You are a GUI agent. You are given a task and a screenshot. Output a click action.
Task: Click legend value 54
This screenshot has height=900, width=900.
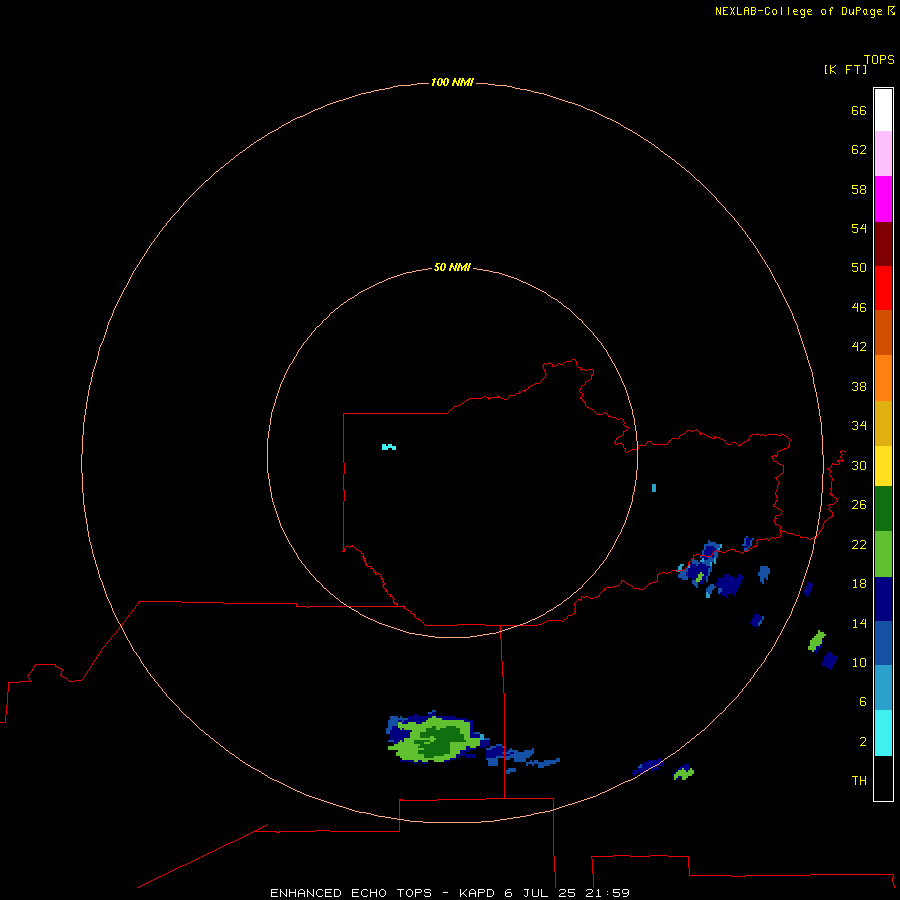click(859, 228)
